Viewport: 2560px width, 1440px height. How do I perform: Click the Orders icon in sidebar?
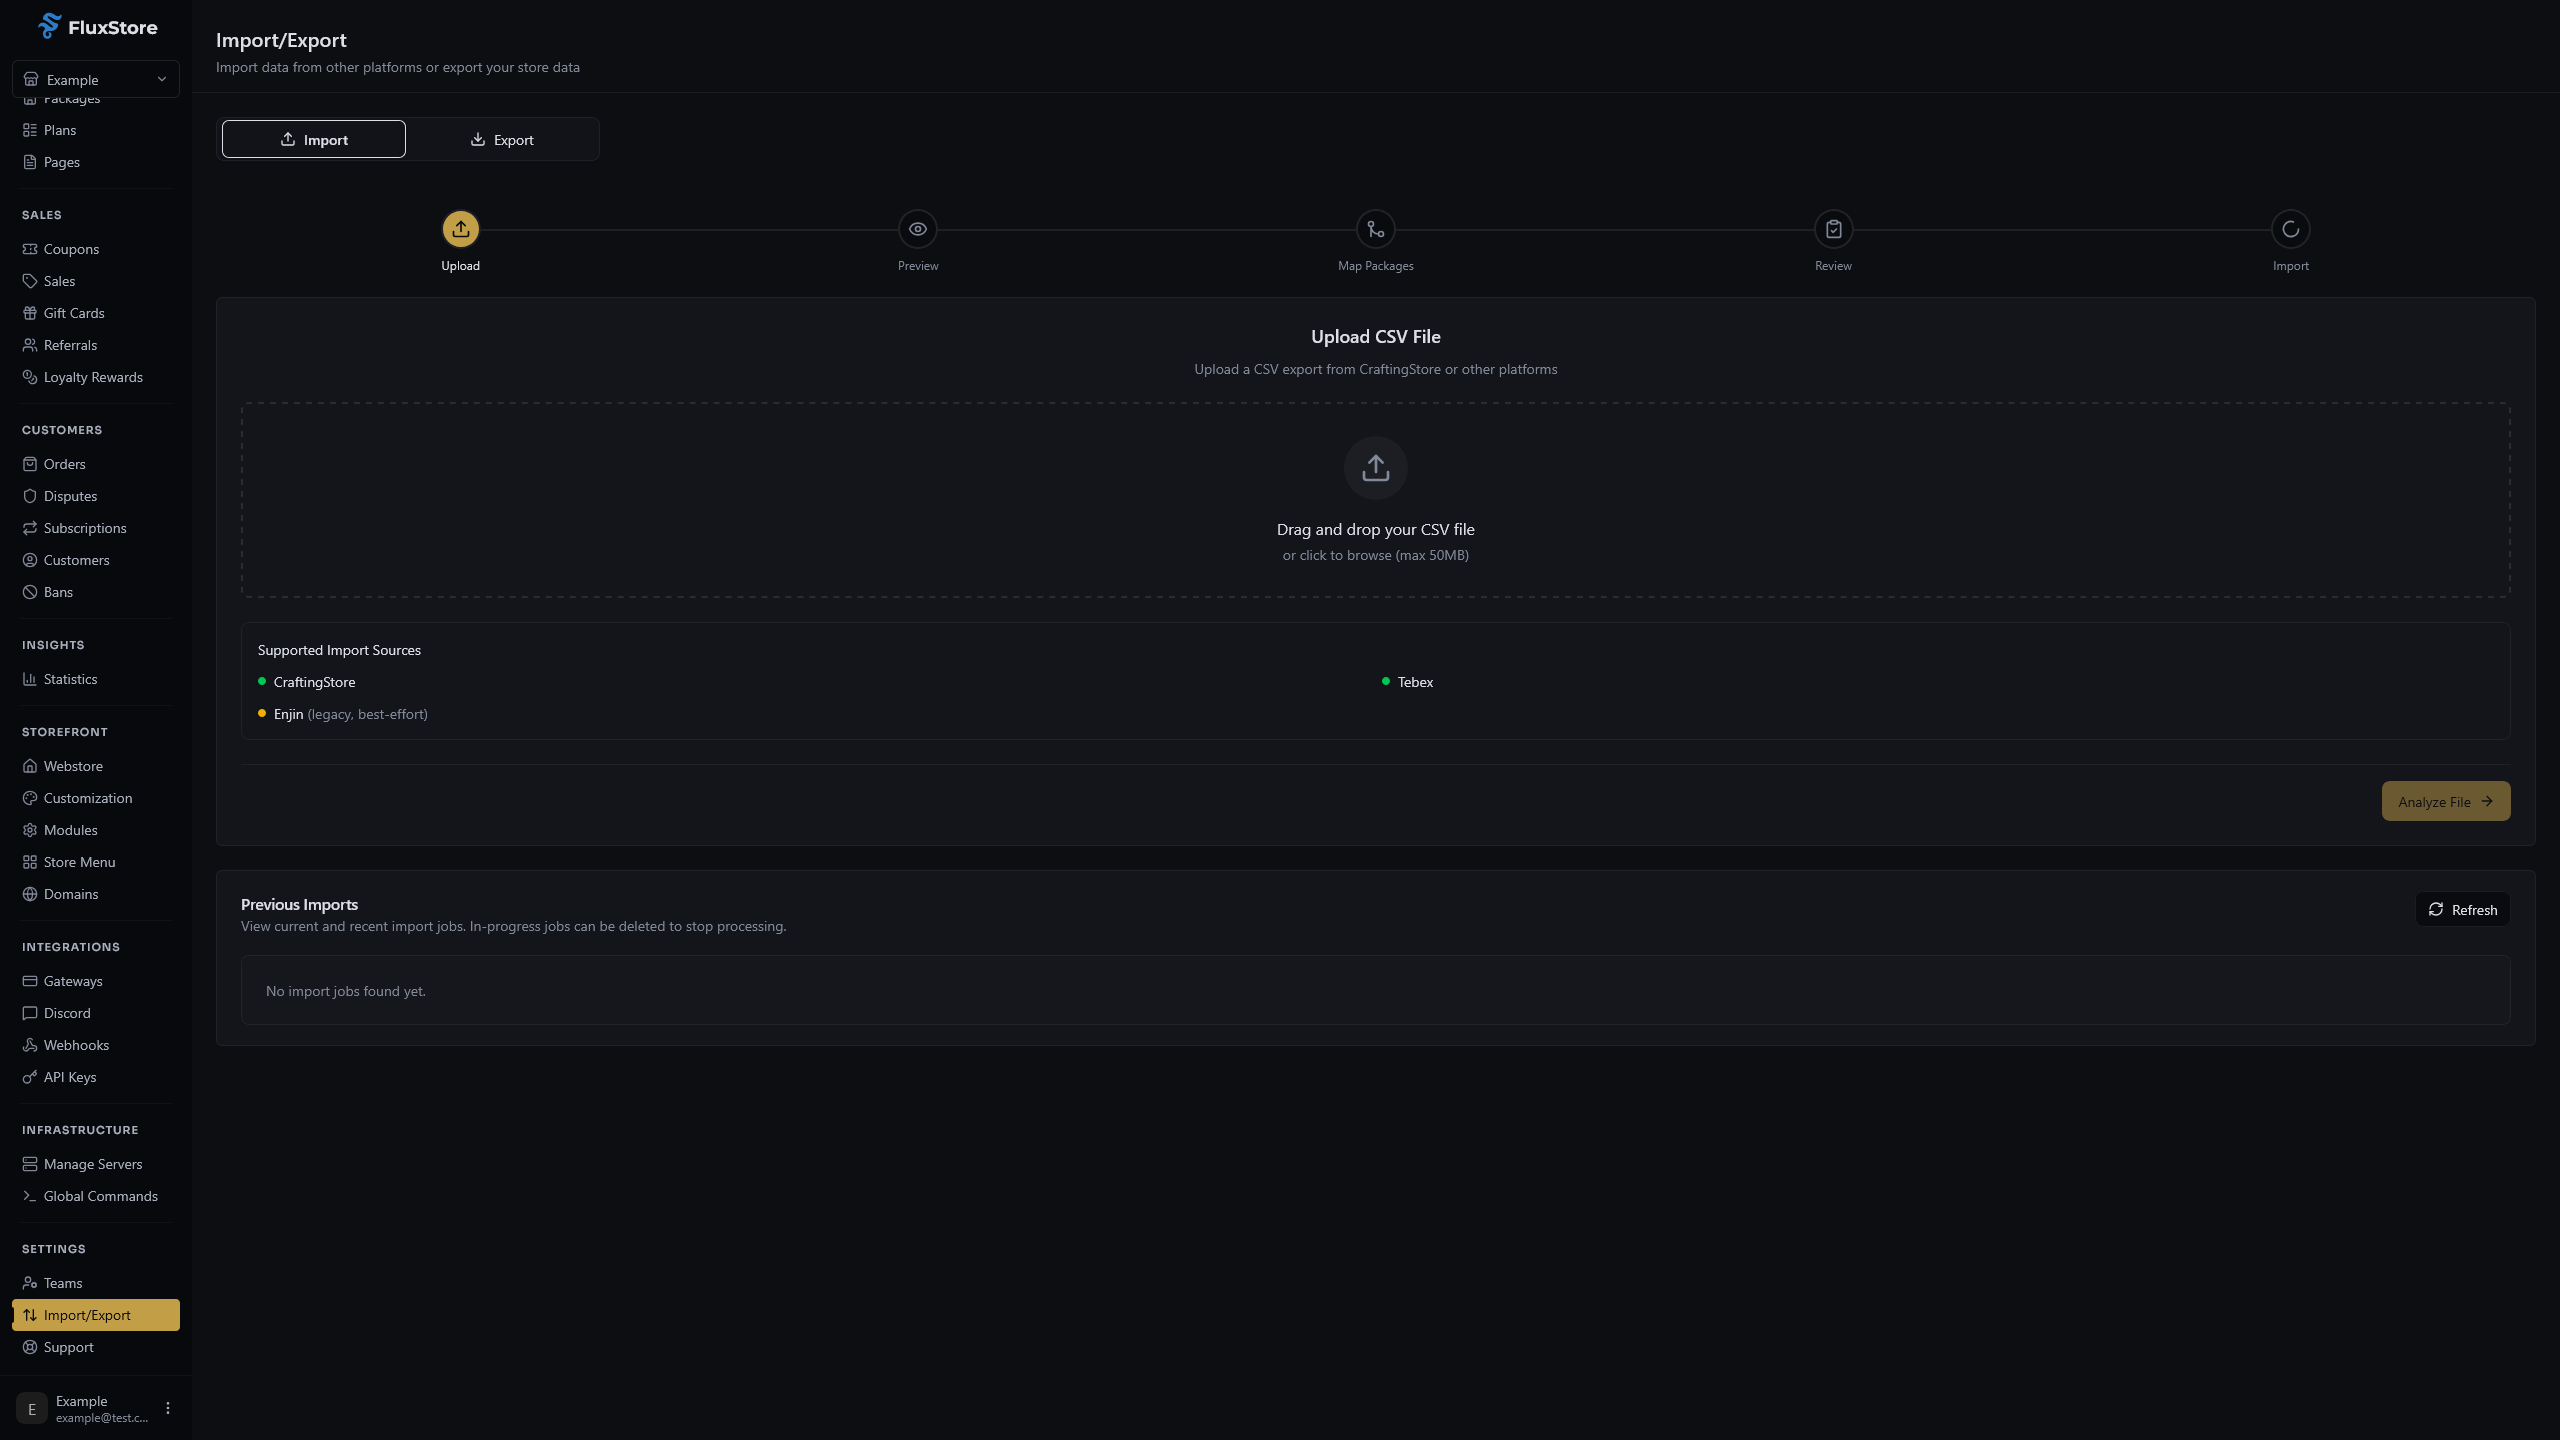point(30,464)
